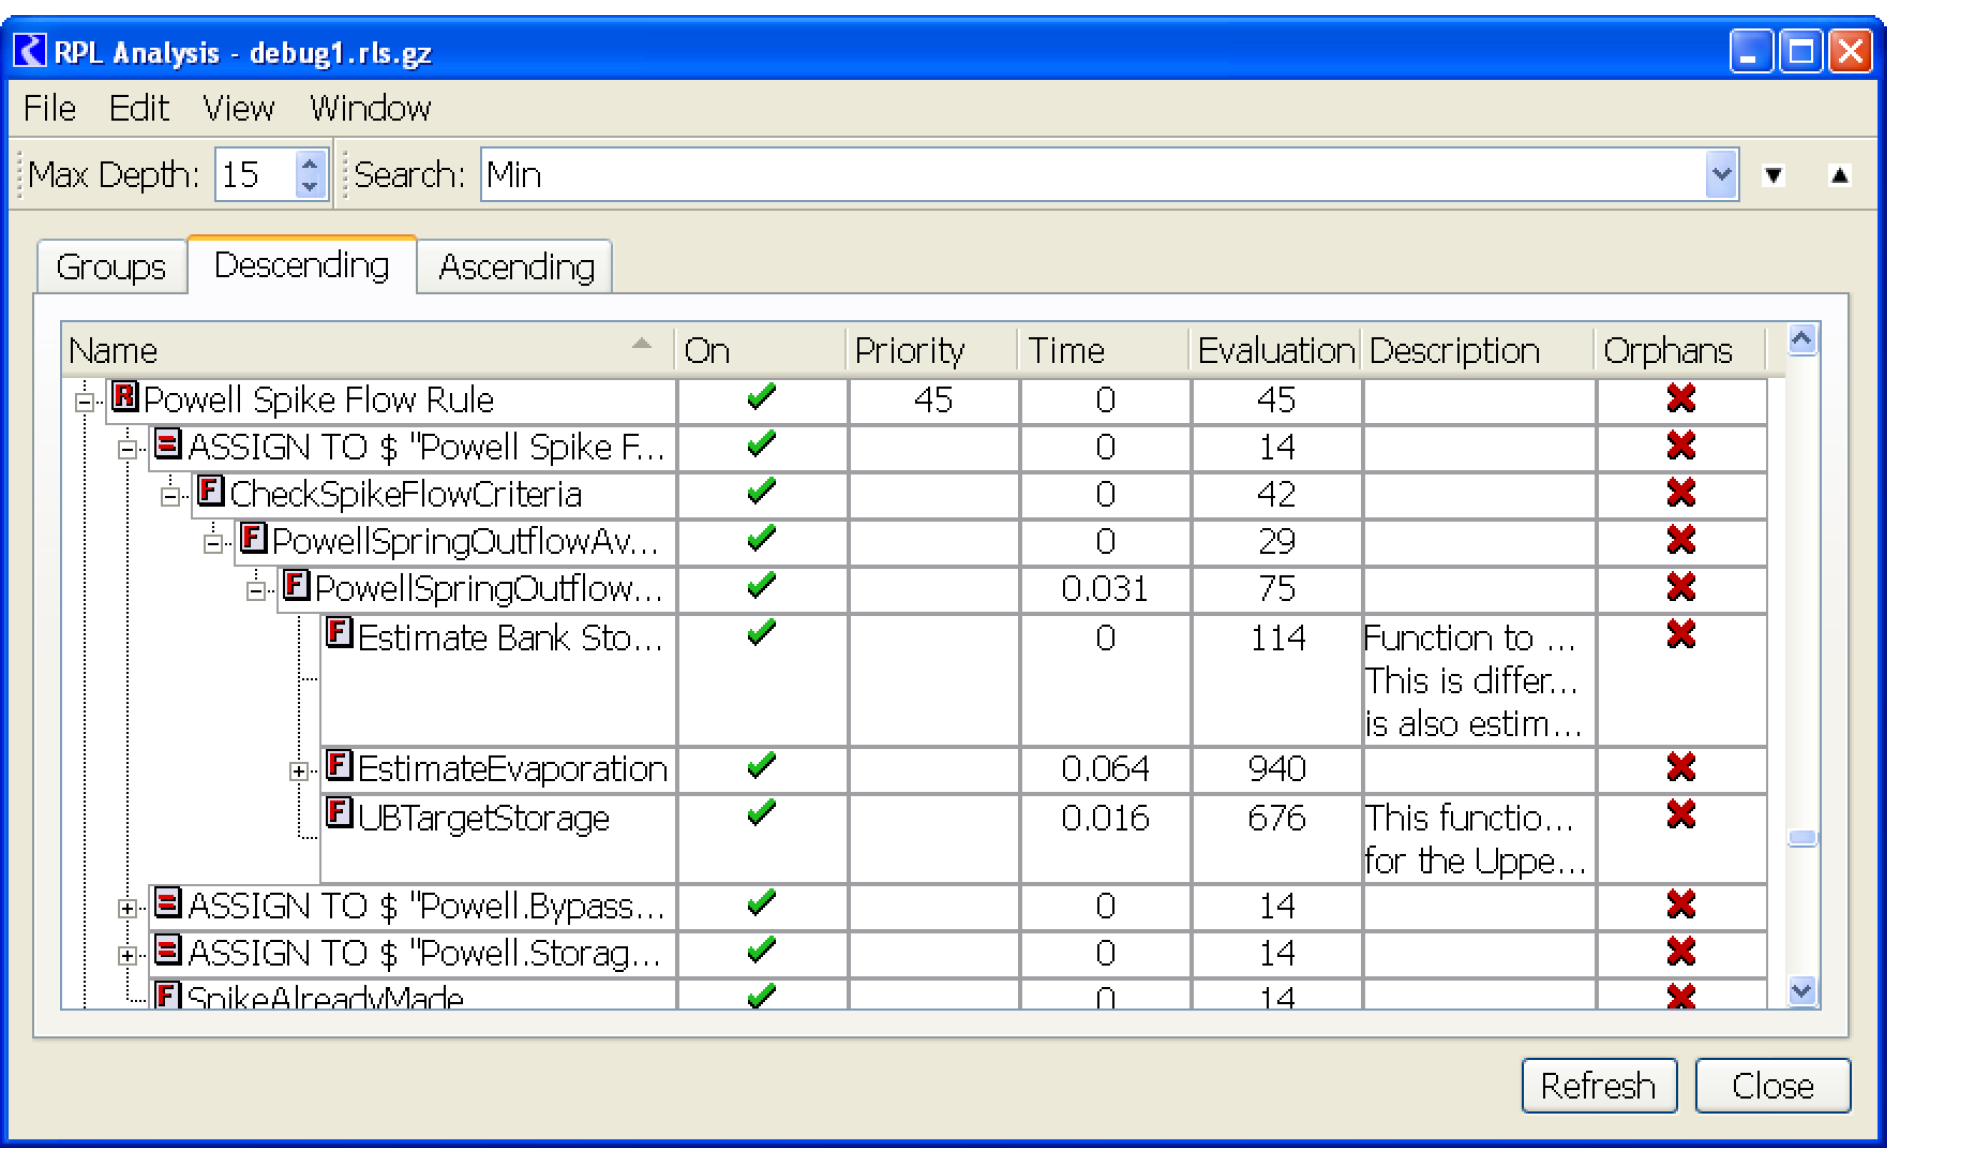This screenshot has width=1961, height=1155.
Task: Switch to the Ascending tab
Action: 515,267
